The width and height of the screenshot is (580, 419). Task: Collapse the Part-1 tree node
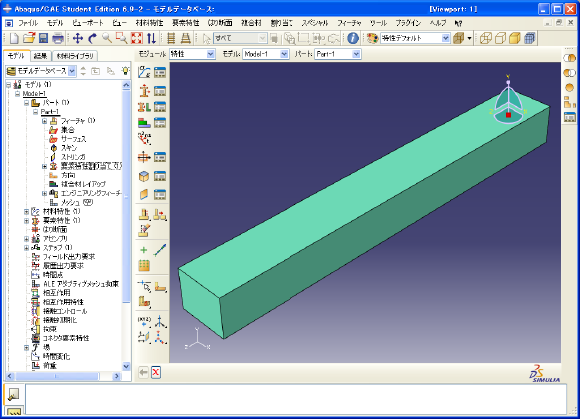(36, 112)
